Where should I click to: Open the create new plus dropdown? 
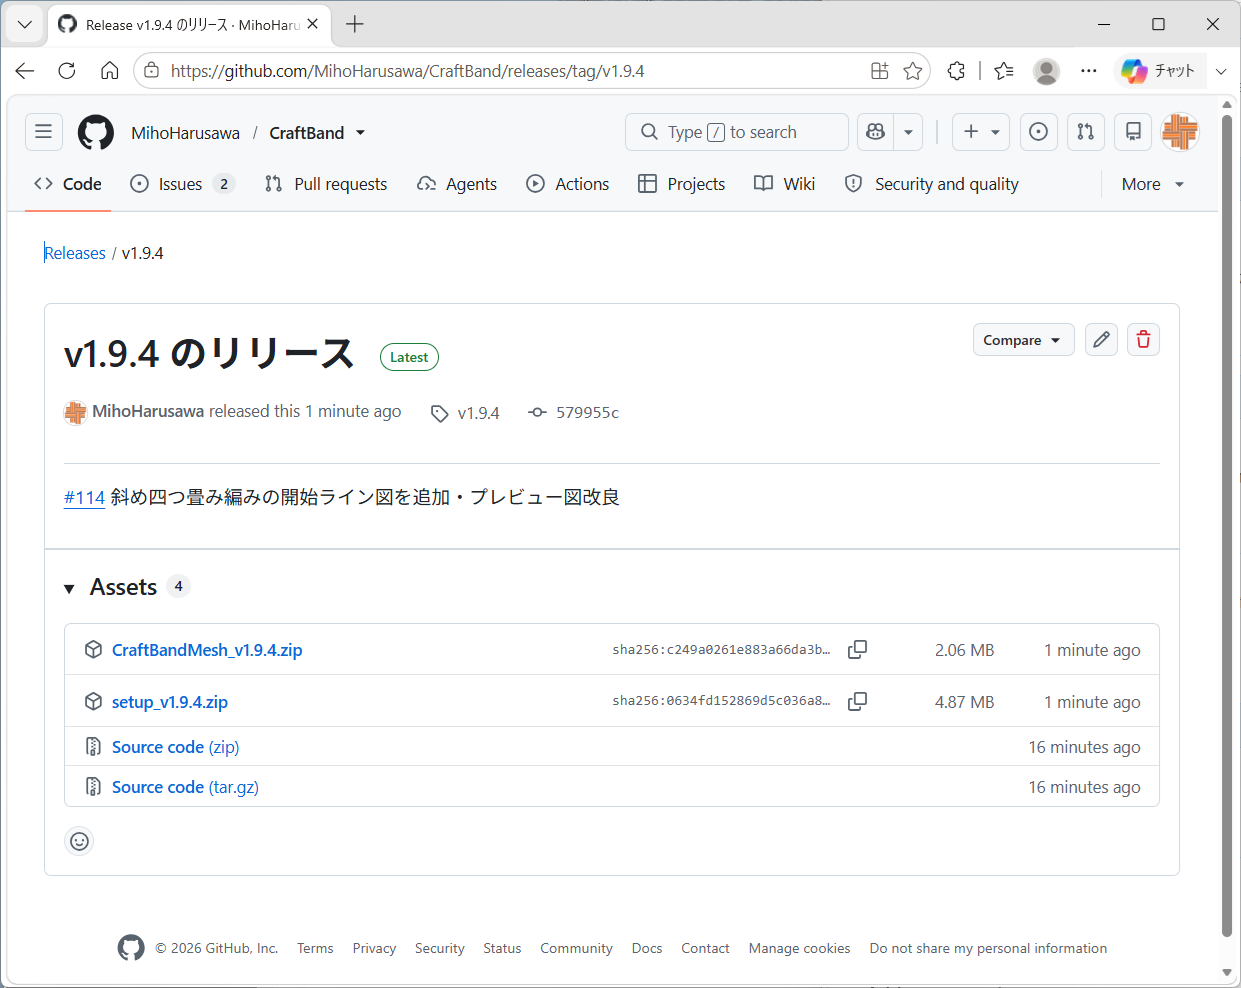(x=981, y=132)
